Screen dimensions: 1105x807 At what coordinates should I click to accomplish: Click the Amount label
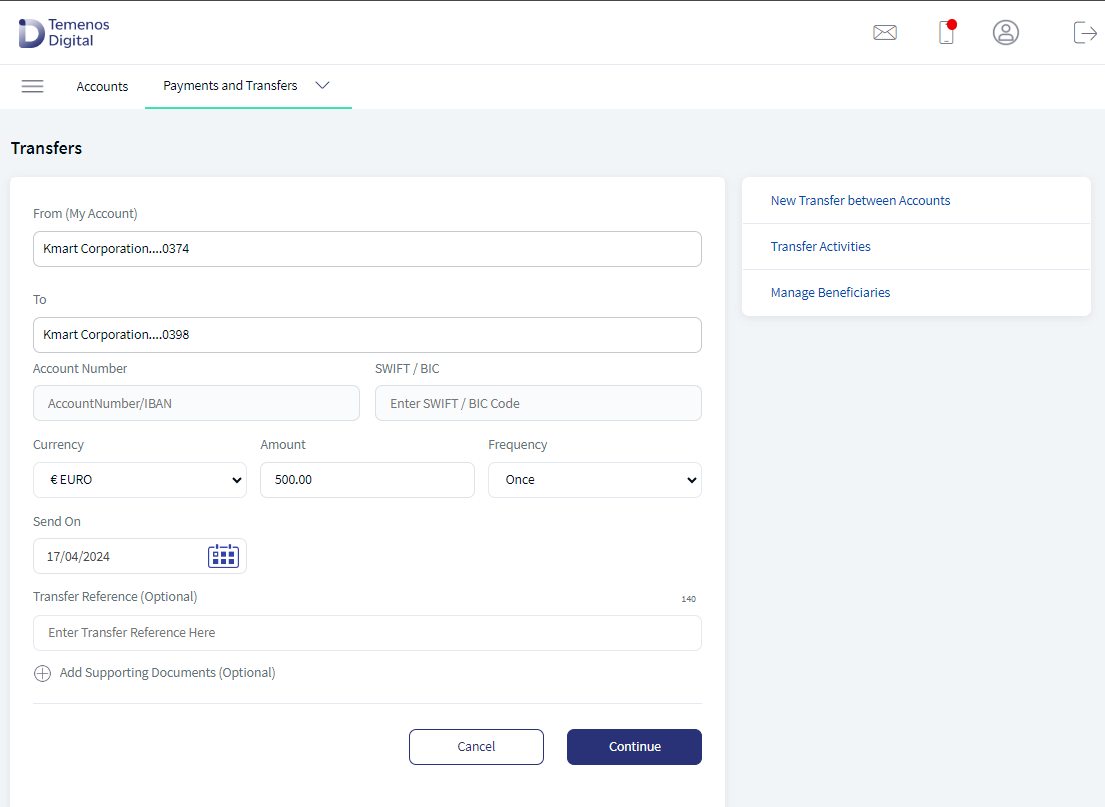(283, 445)
